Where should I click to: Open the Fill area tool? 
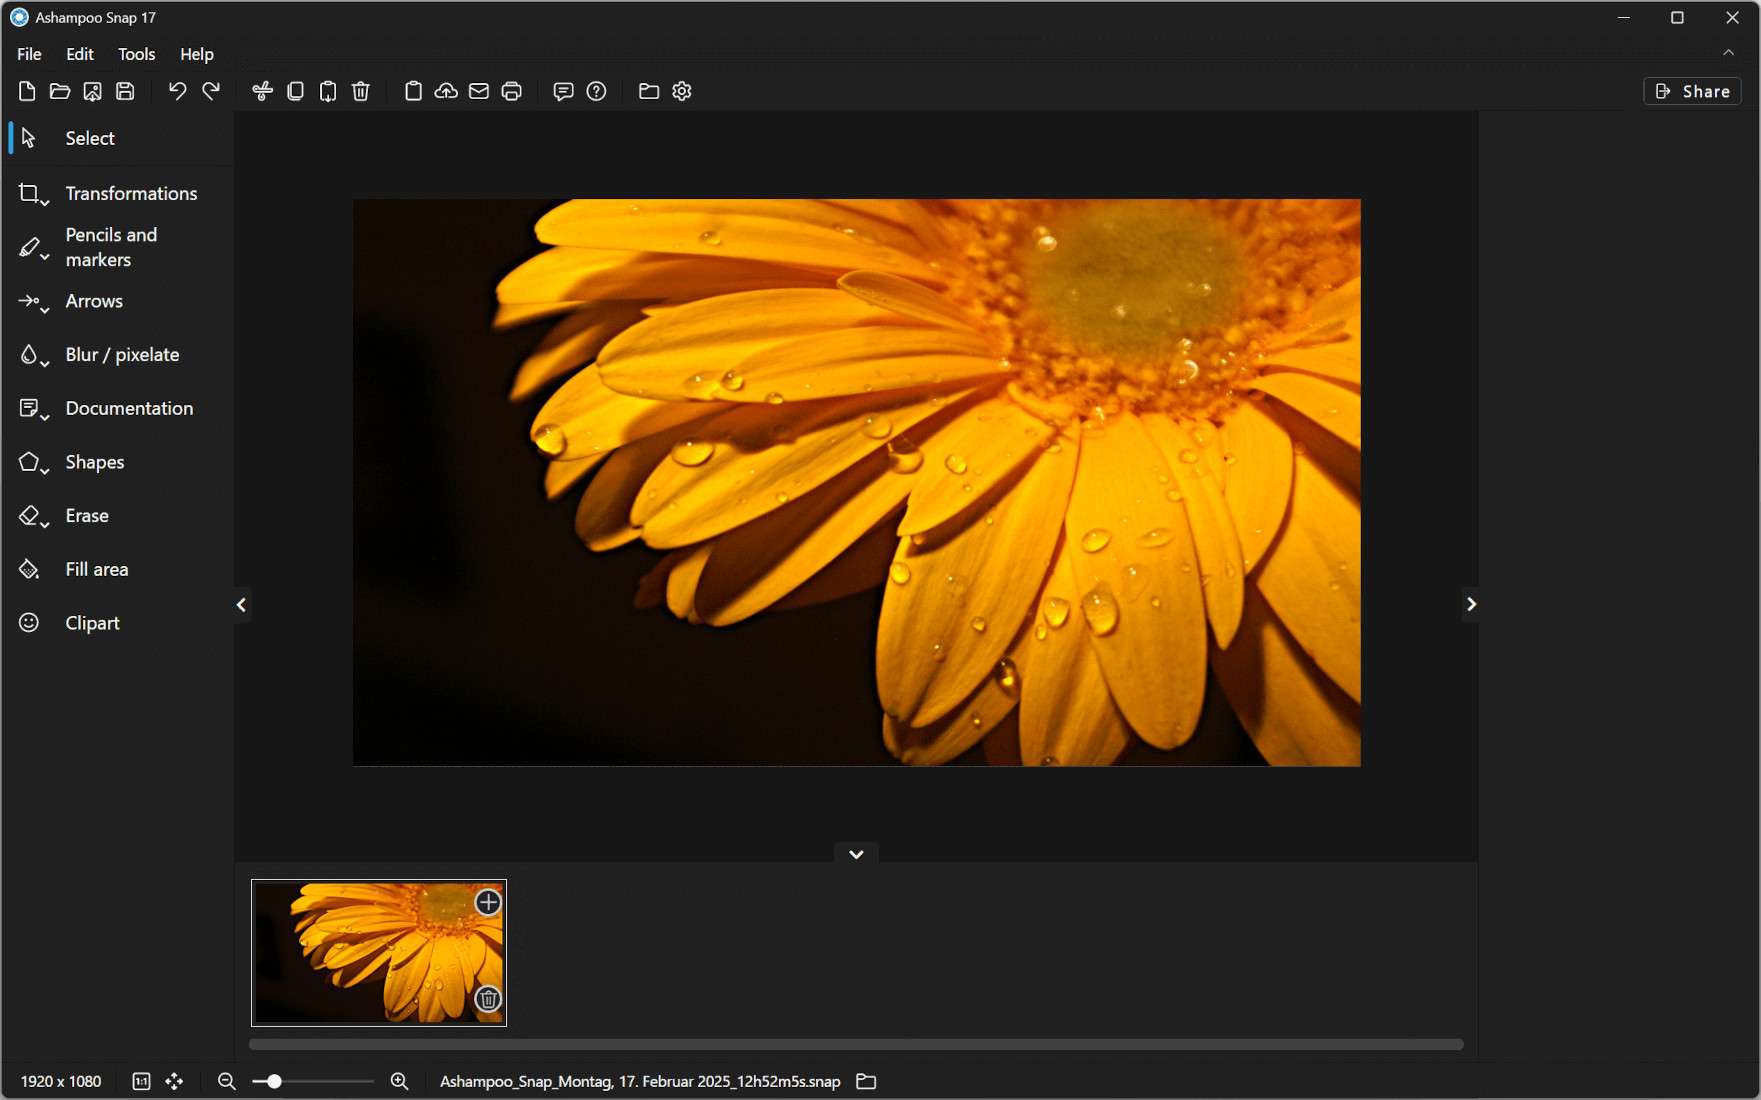coord(96,568)
